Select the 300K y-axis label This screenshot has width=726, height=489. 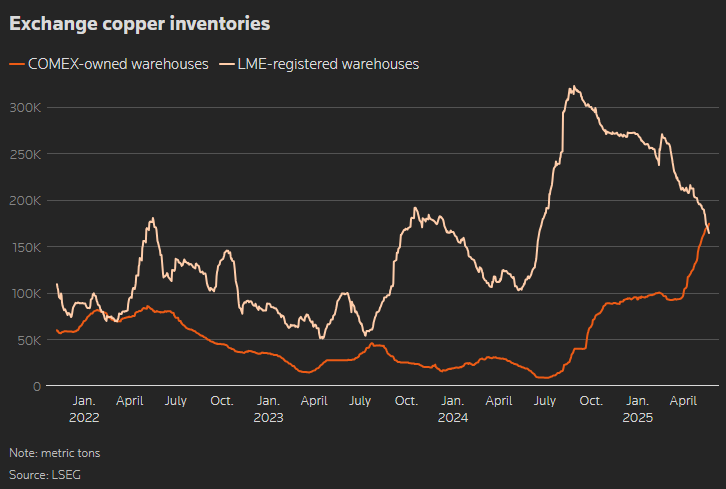[x=28, y=107]
